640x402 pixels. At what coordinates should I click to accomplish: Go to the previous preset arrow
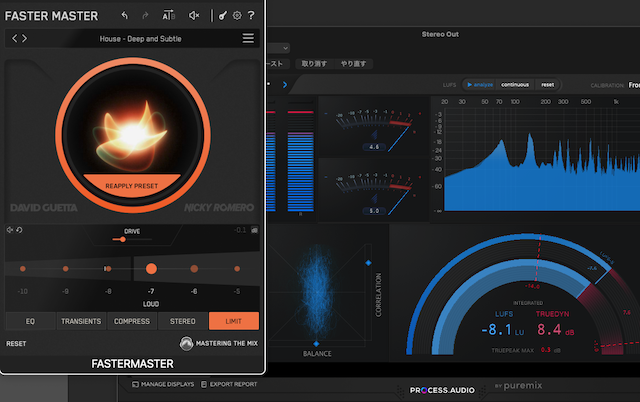(14, 39)
